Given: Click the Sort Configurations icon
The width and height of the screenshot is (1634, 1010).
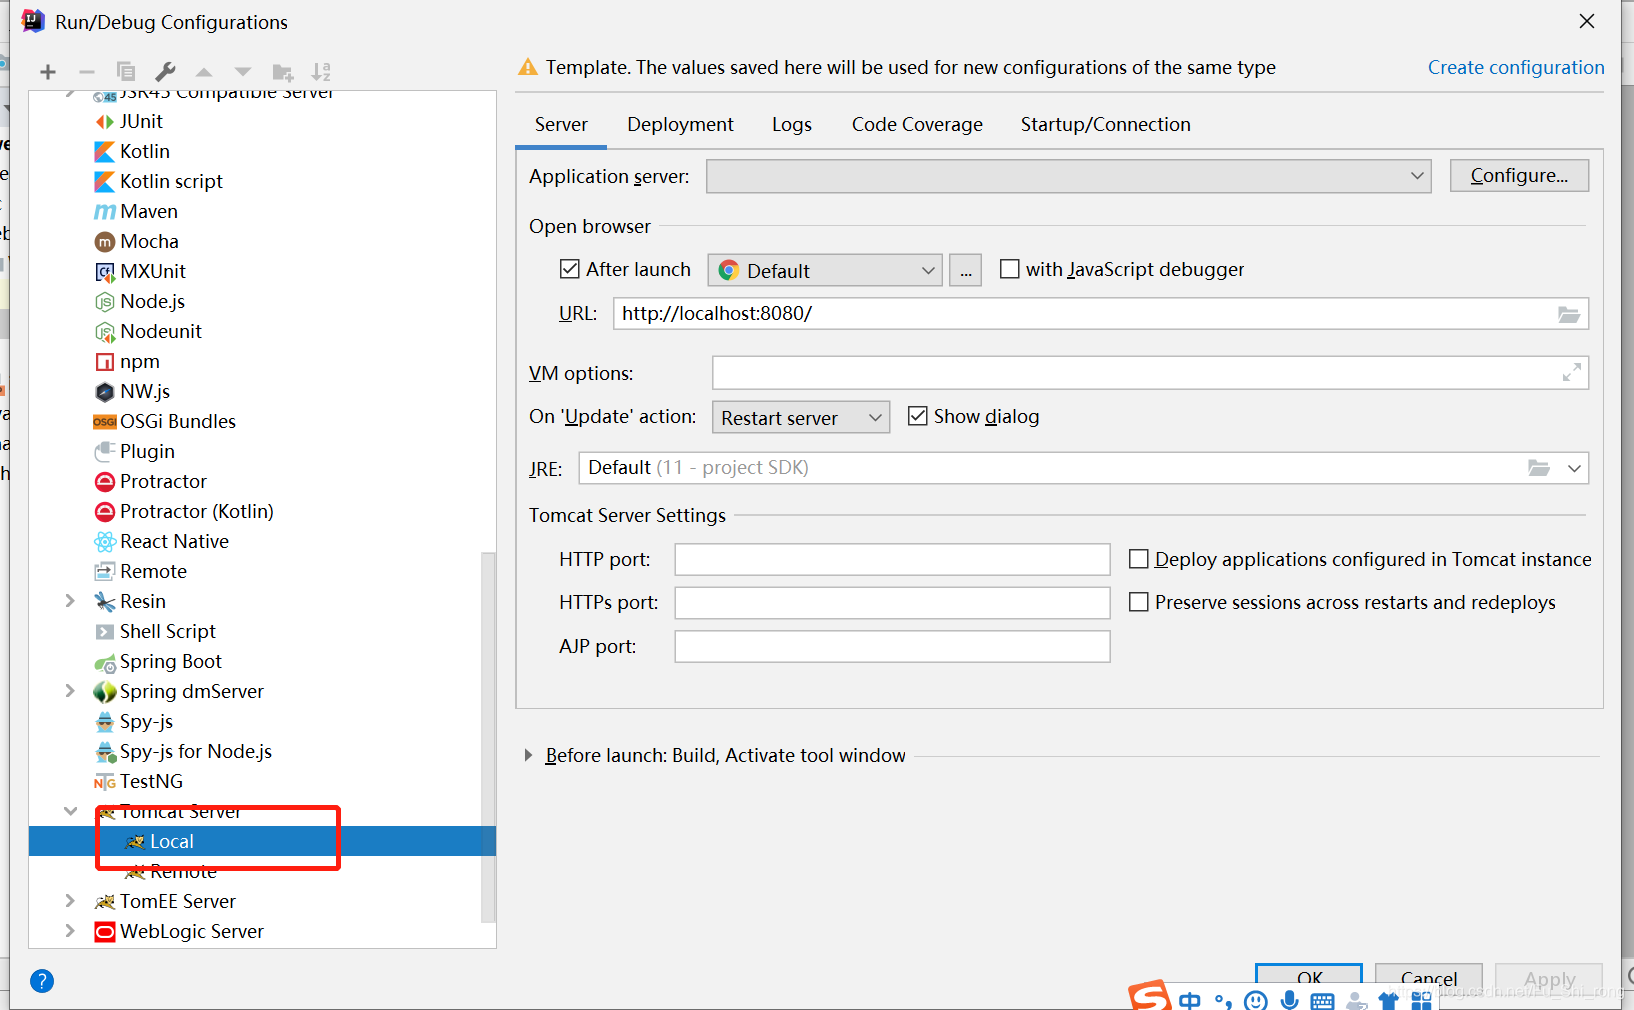Looking at the screenshot, I should coord(321,72).
